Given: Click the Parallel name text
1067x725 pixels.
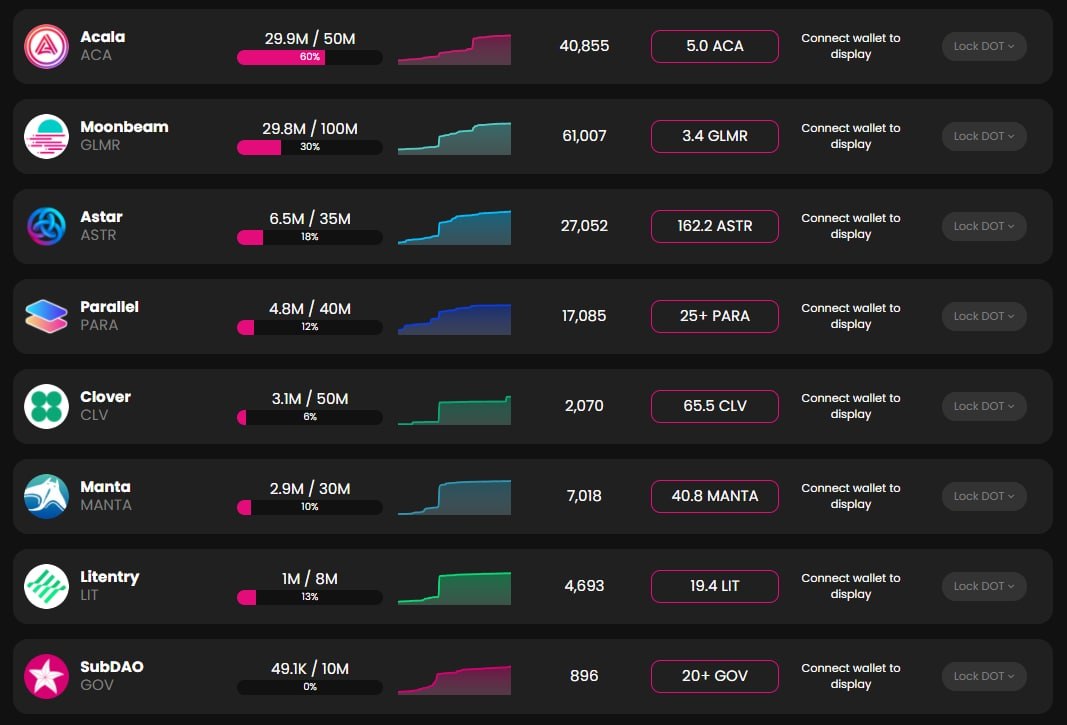Looking at the screenshot, I should [x=110, y=307].
